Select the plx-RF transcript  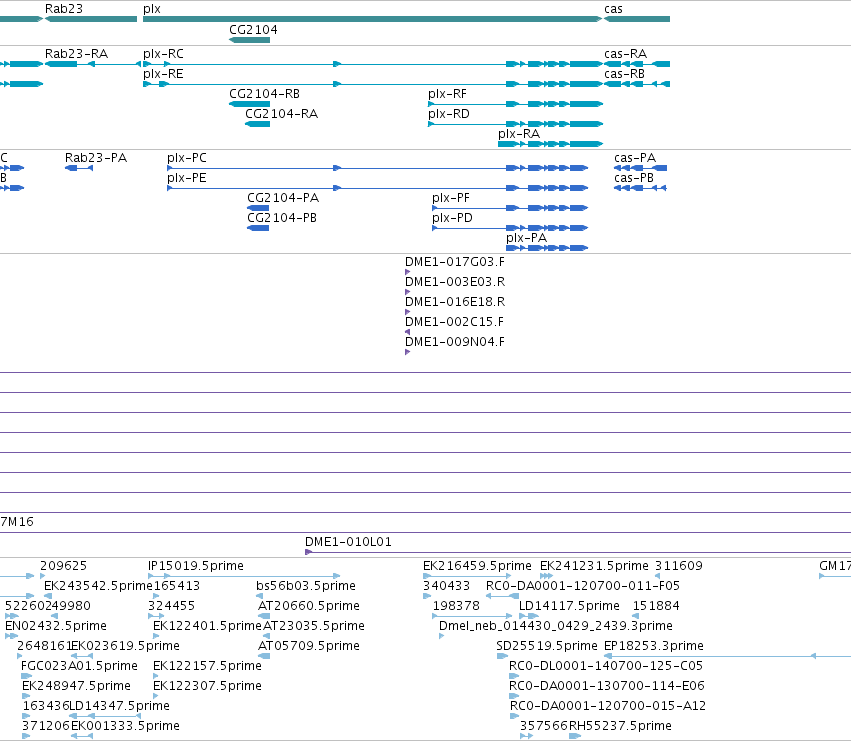[x=515, y=104]
